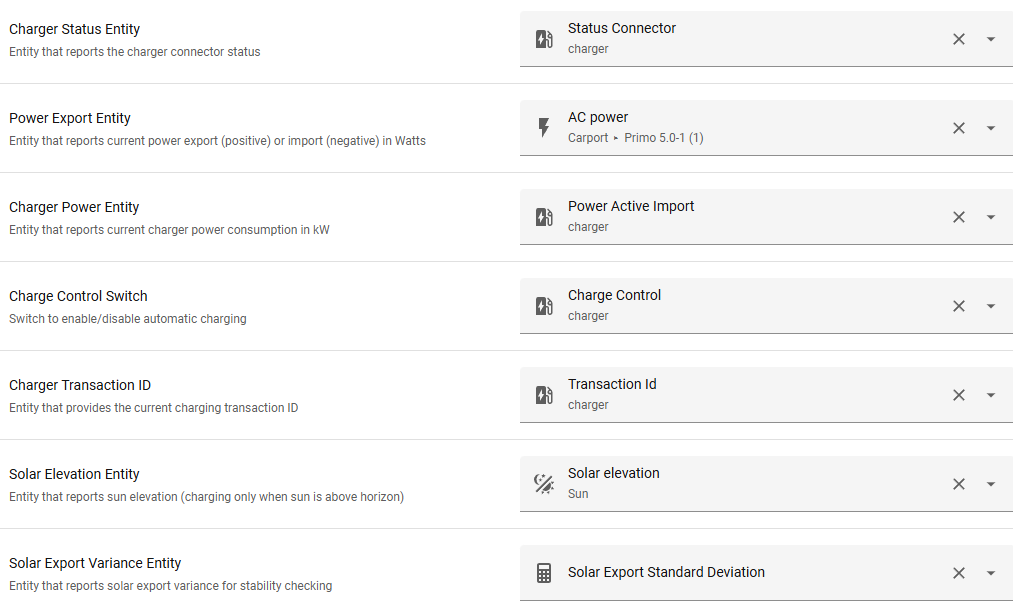Clear the Transaction Id entity selection
1013x607 pixels.
click(959, 395)
